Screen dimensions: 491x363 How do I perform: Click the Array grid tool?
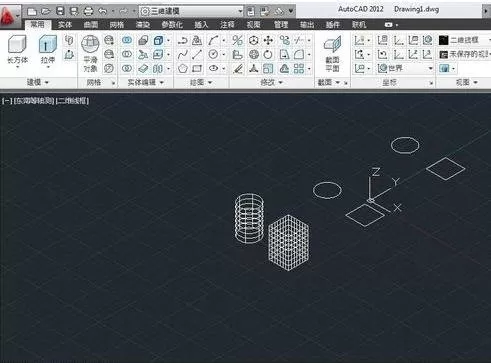pyautogui.click(x=299, y=69)
